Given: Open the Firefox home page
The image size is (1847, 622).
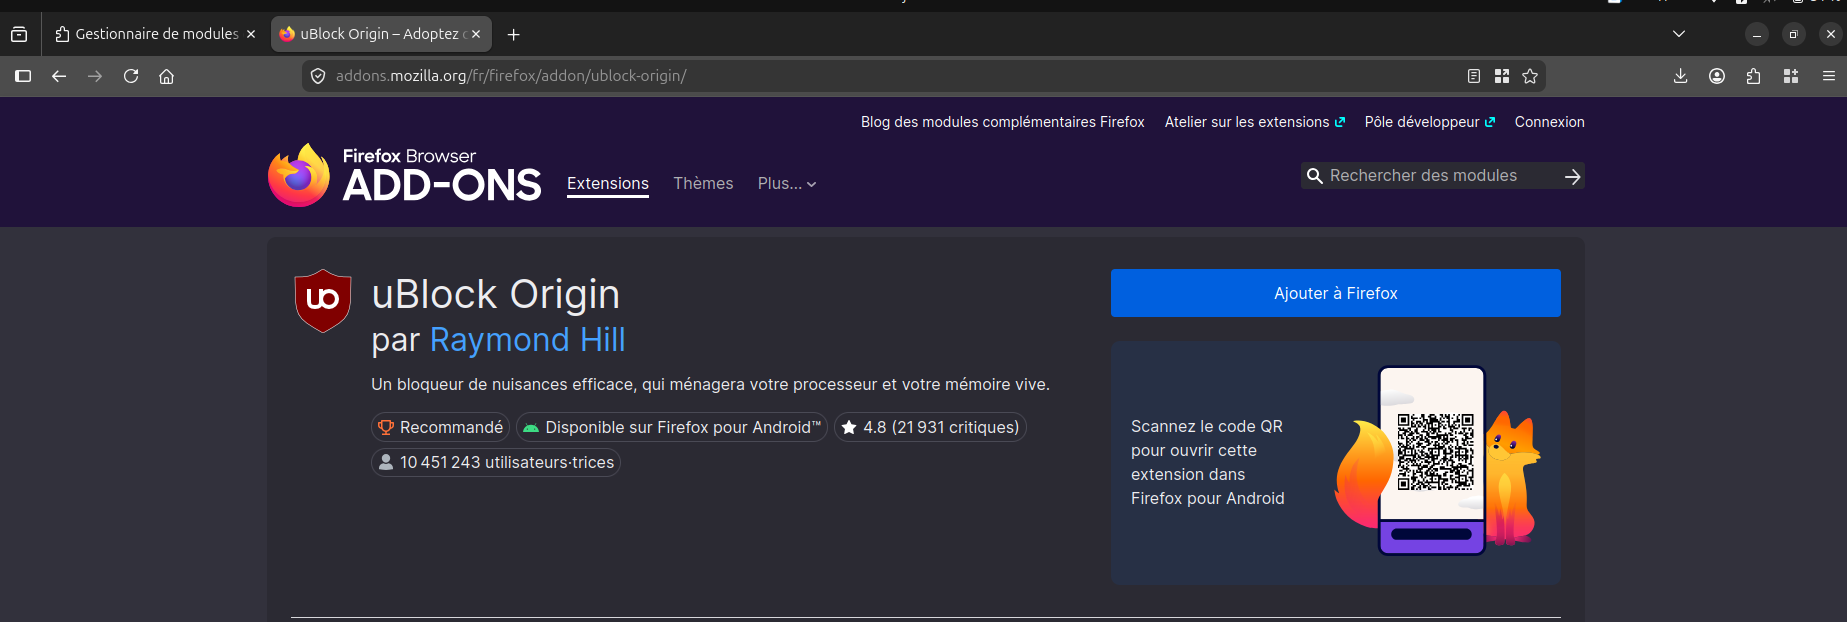Looking at the screenshot, I should [167, 76].
